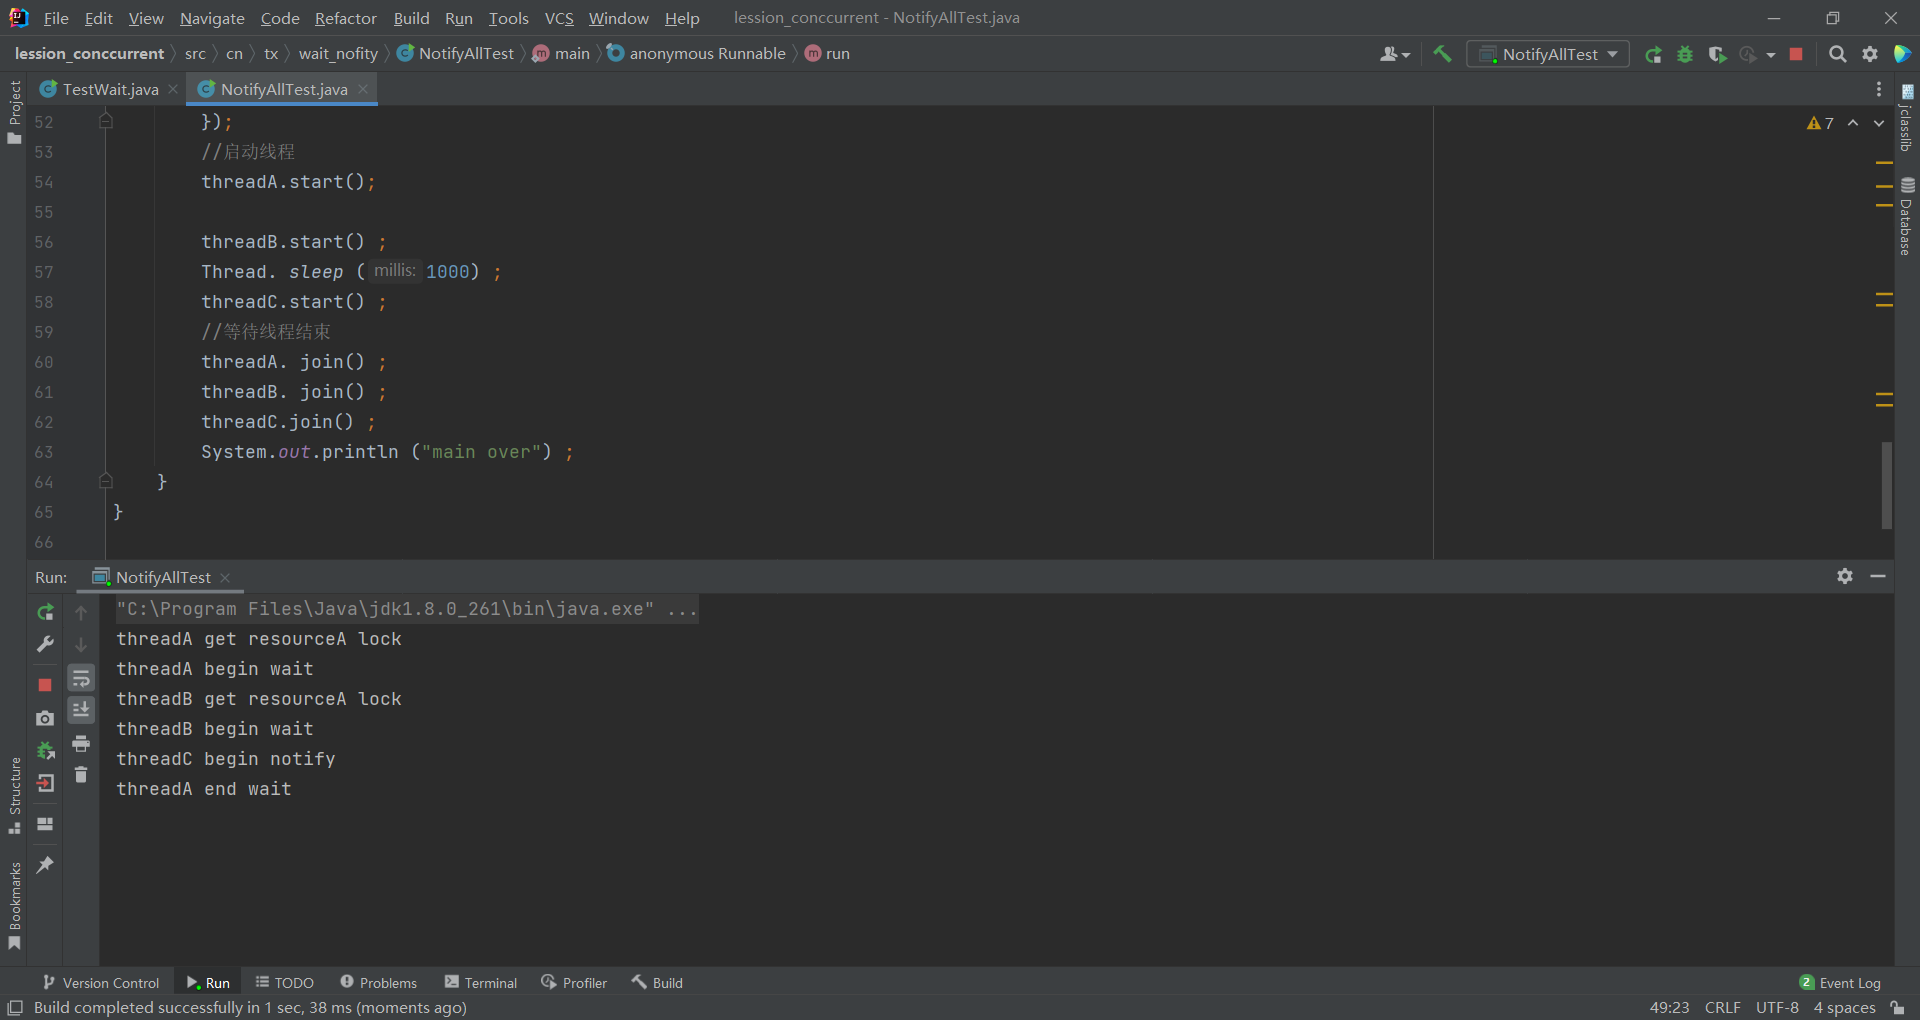Viewport: 1920px width, 1020px height.
Task: Open the Build menu
Action: tap(411, 18)
